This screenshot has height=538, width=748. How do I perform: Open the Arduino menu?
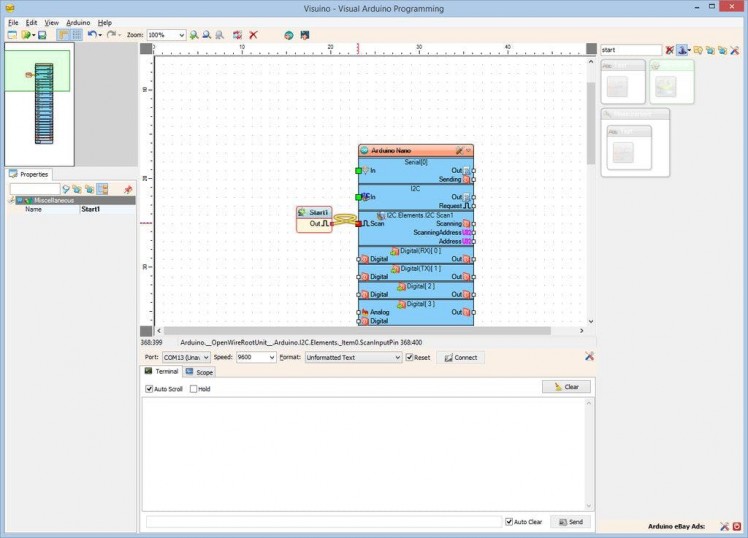78,22
